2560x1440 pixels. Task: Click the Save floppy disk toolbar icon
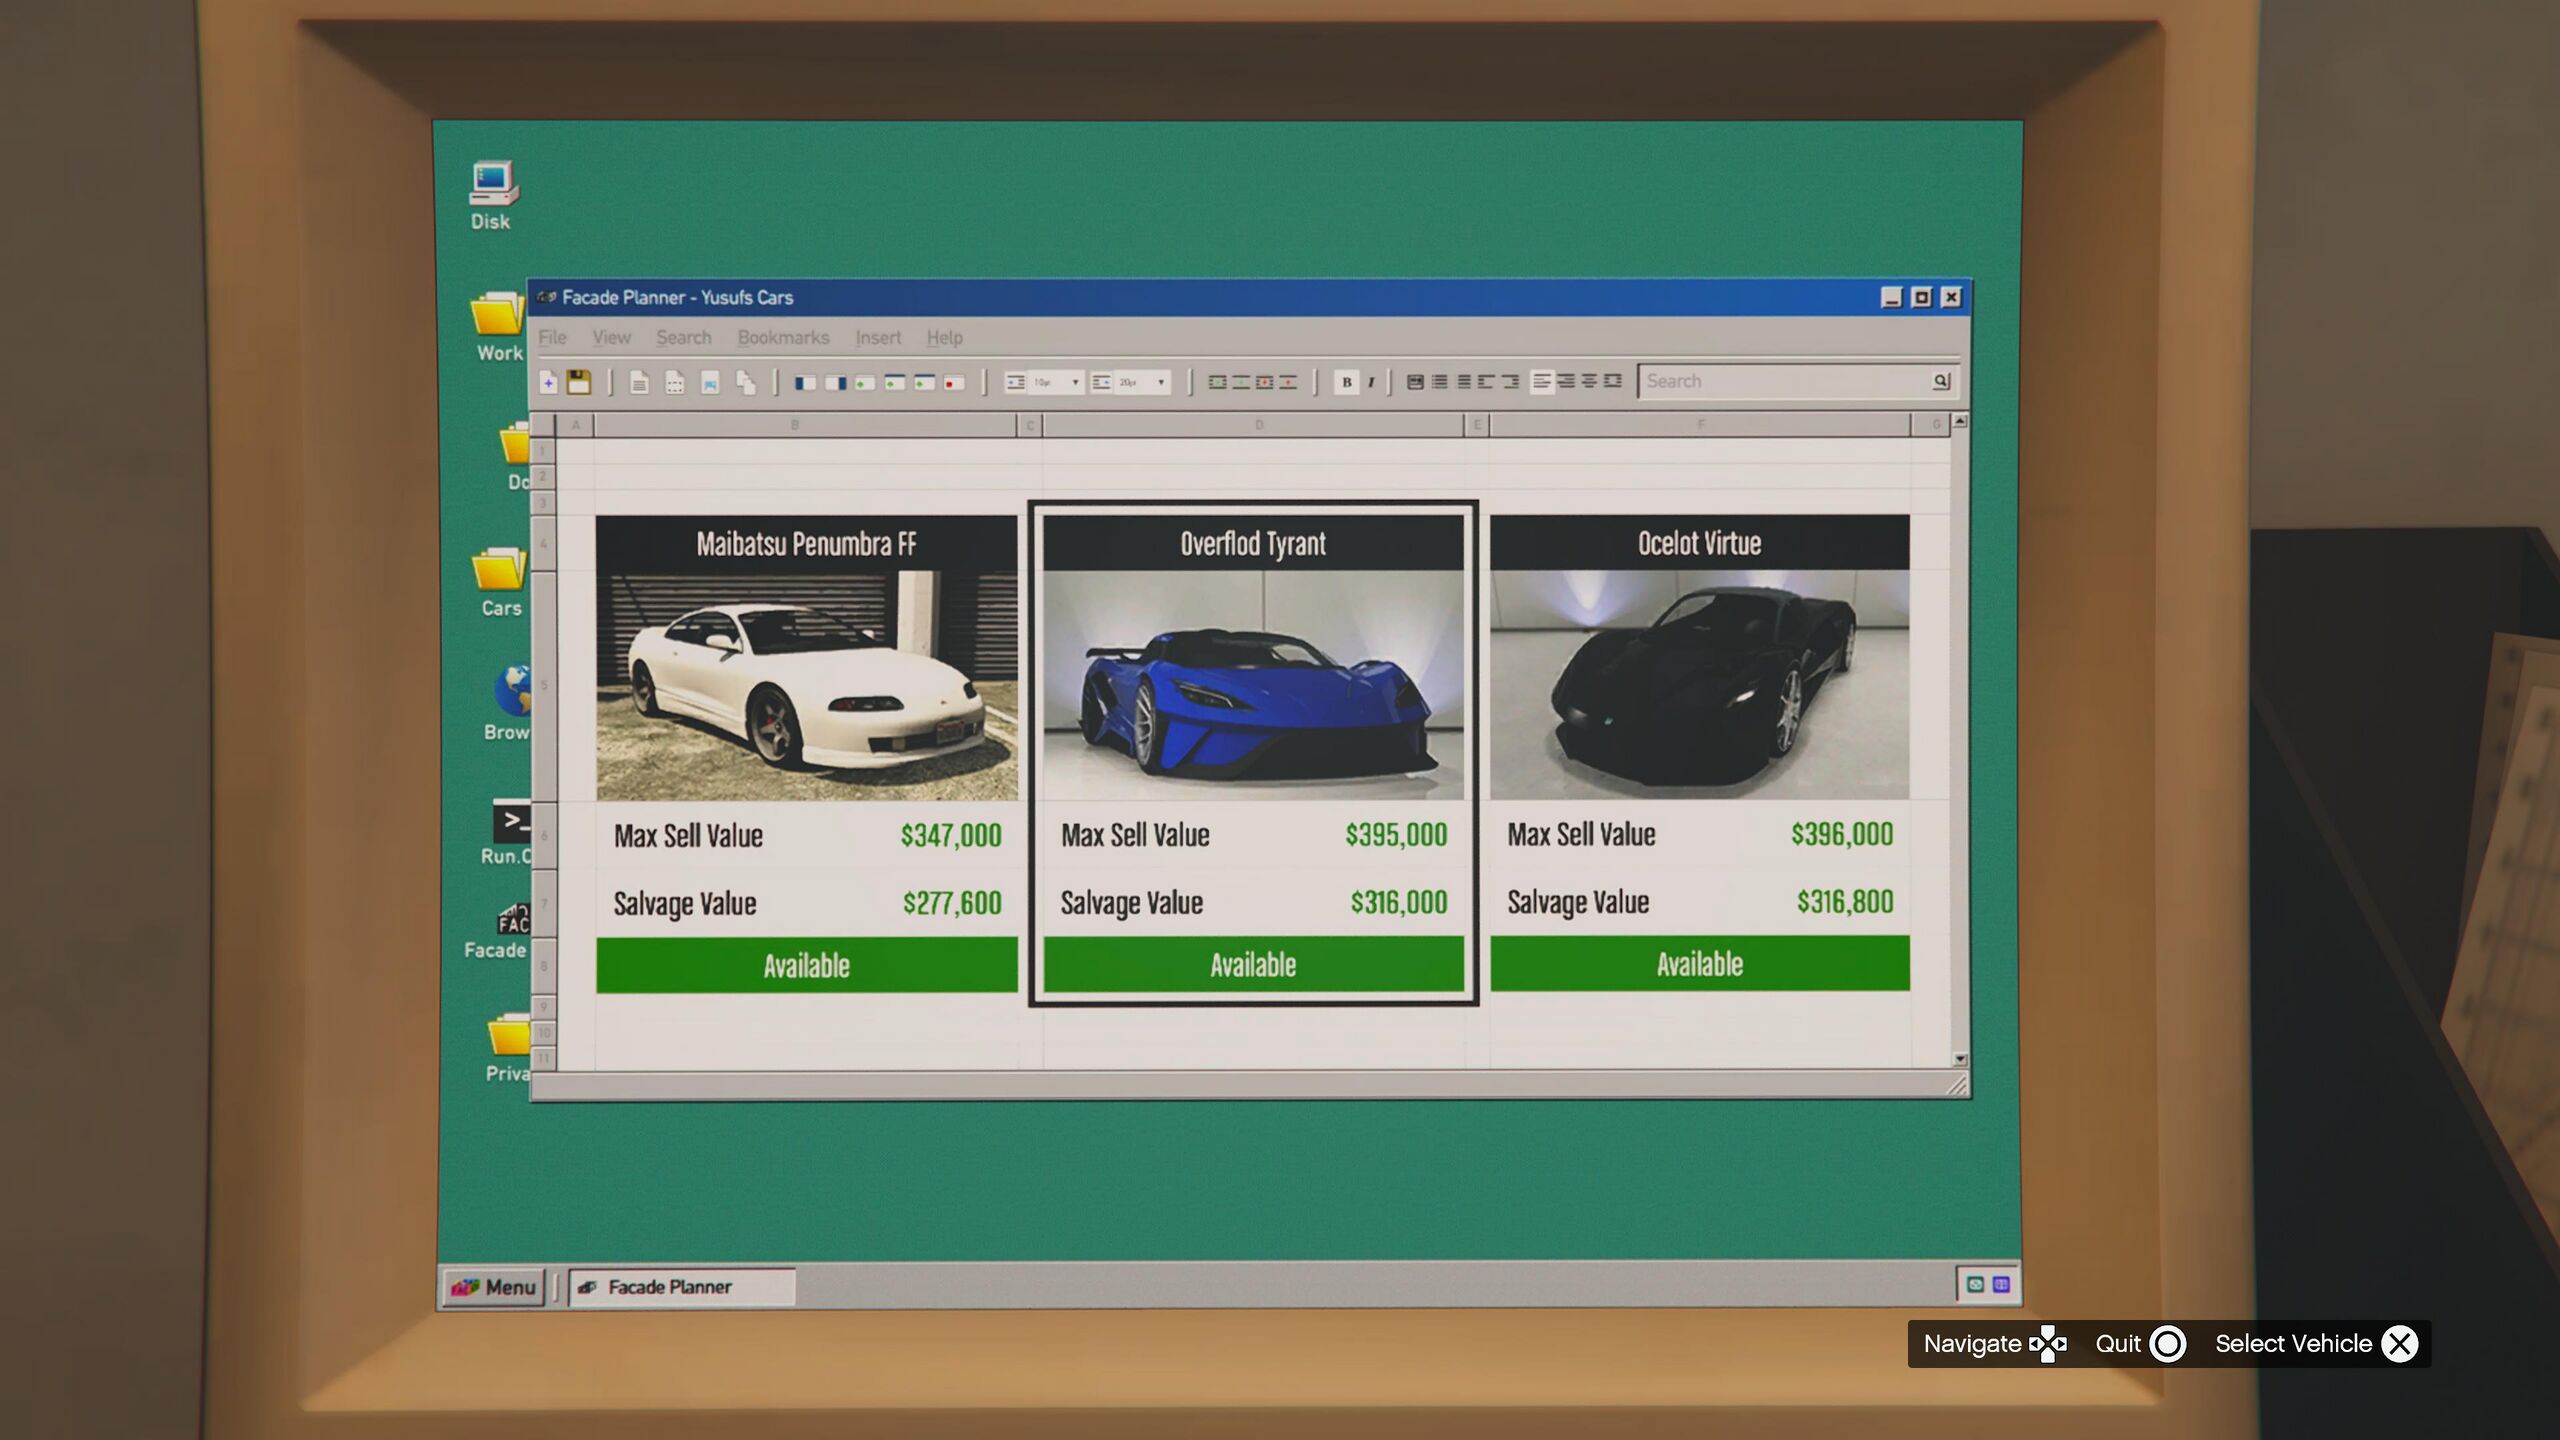click(x=579, y=382)
